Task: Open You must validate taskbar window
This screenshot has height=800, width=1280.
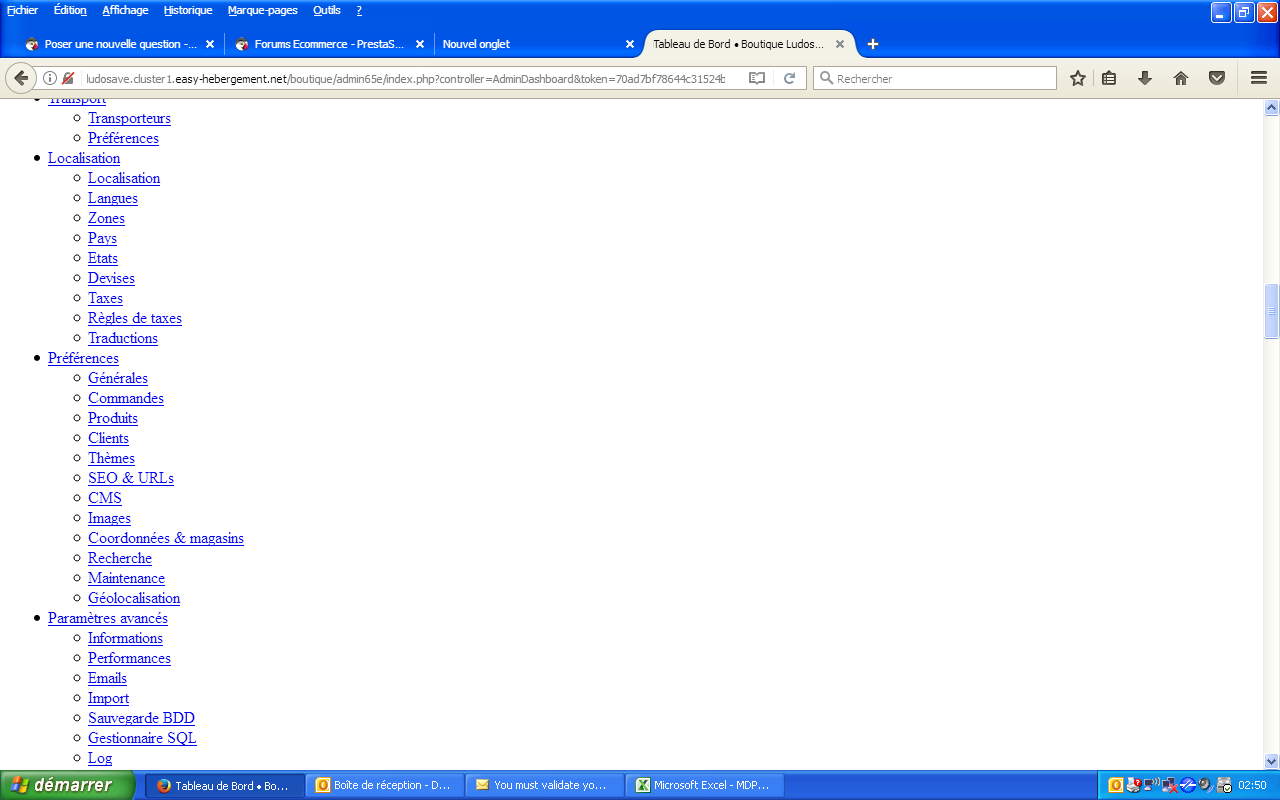Action: 545,785
